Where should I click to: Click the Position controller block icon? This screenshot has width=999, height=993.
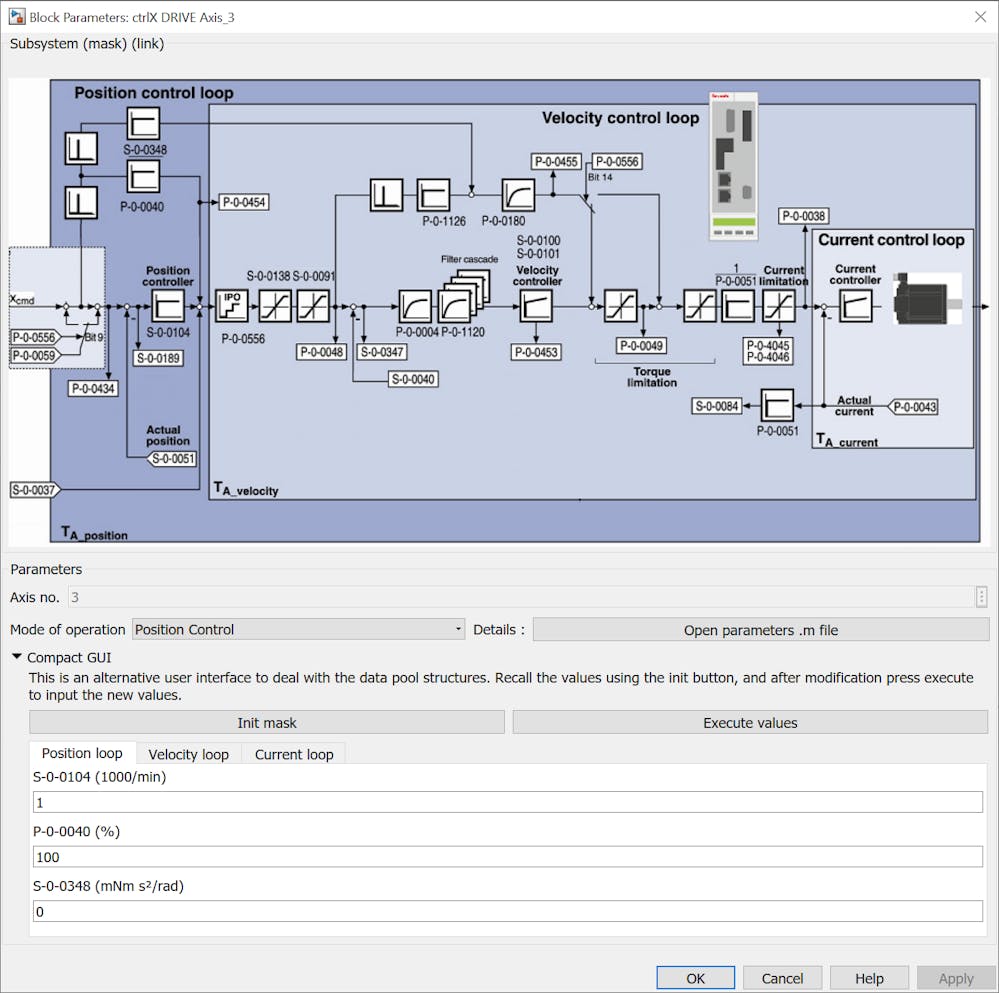tap(168, 307)
